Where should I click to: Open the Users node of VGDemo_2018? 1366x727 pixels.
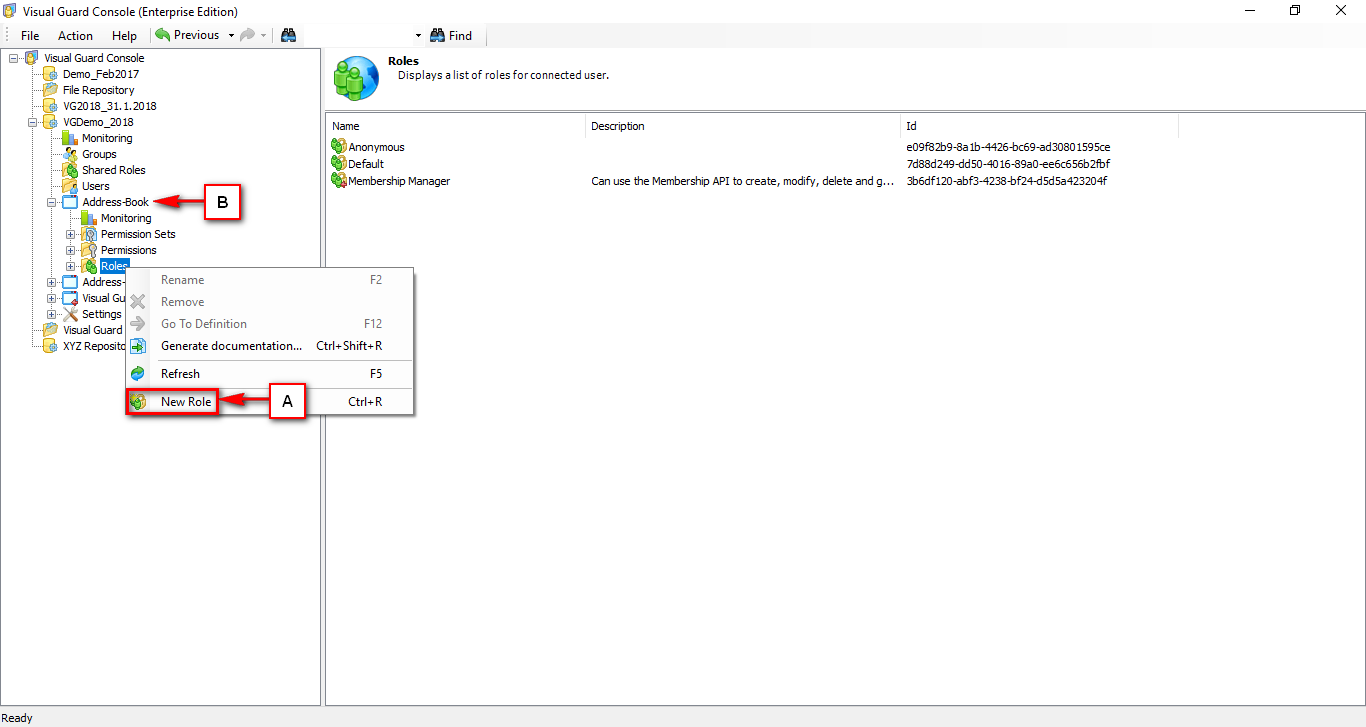(x=97, y=186)
